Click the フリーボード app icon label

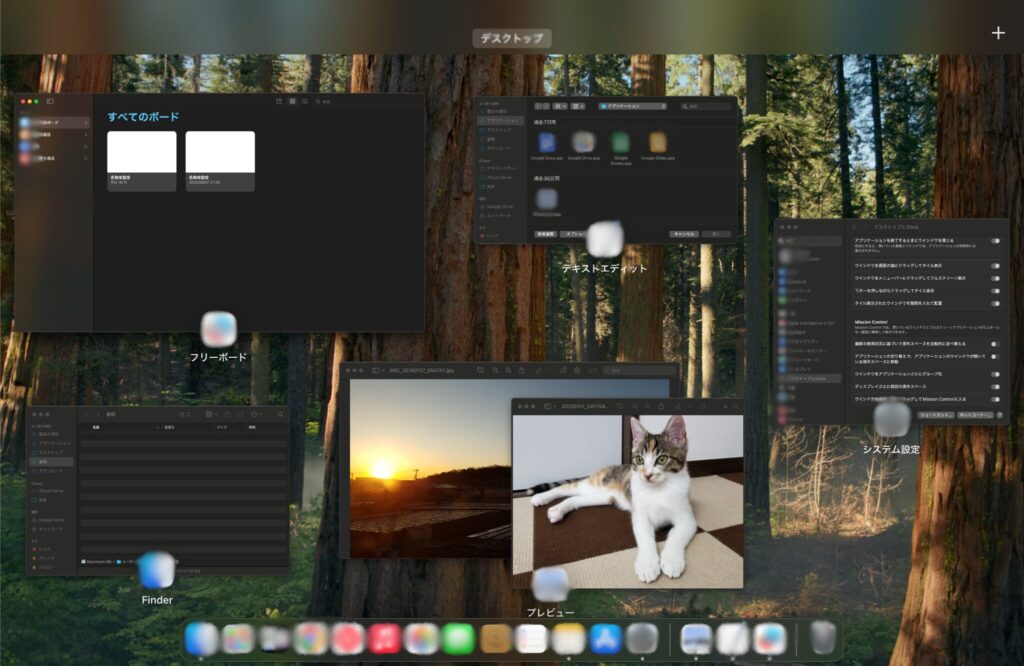pos(218,357)
